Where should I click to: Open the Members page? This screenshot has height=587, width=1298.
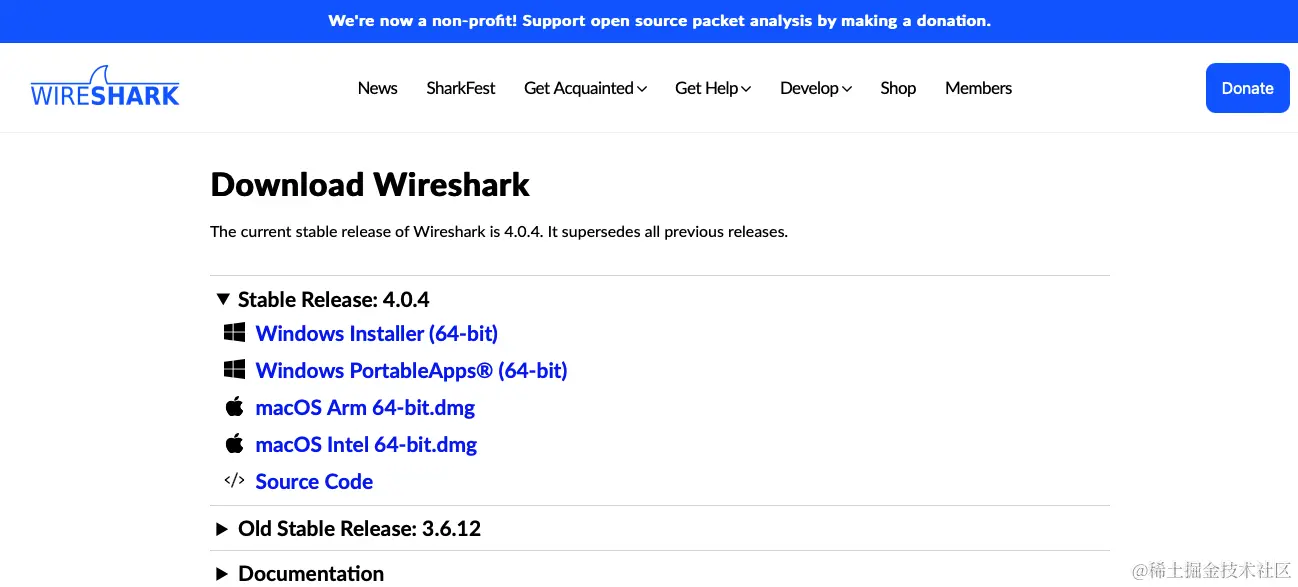978,88
